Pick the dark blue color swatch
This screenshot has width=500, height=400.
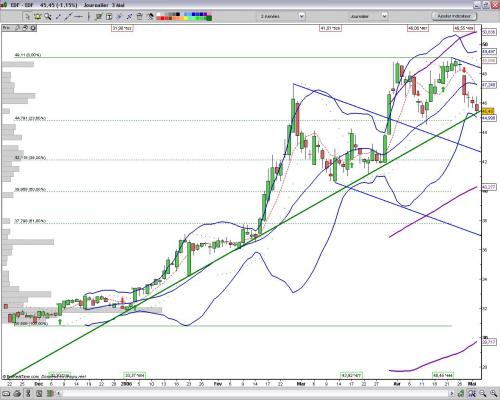pos(201,14)
